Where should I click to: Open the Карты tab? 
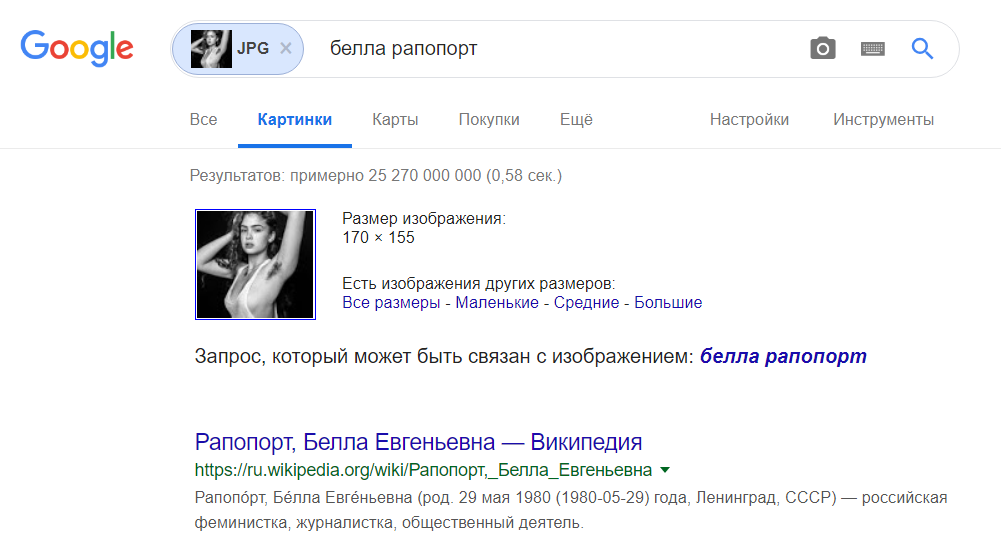point(395,120)
